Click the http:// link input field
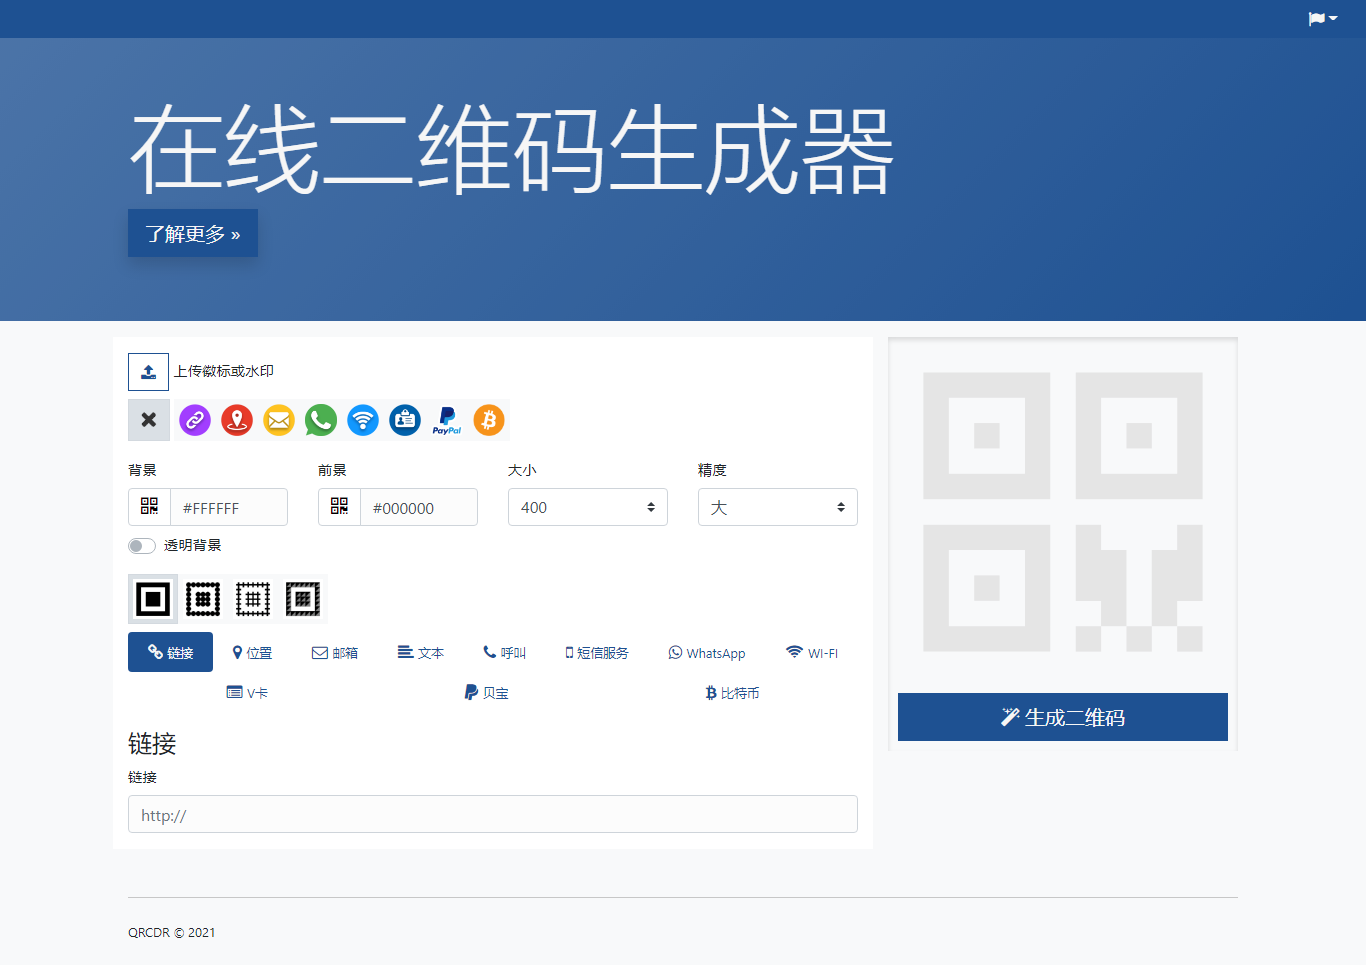1366x965 pixels. point(493,814)
